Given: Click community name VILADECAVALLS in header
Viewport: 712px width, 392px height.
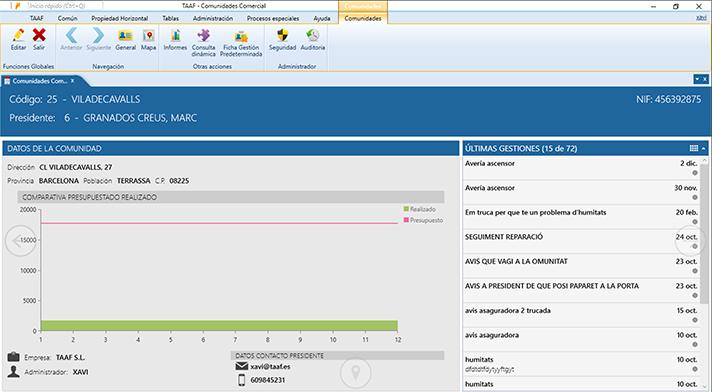Looking at the screenshot, I should 106,99.
